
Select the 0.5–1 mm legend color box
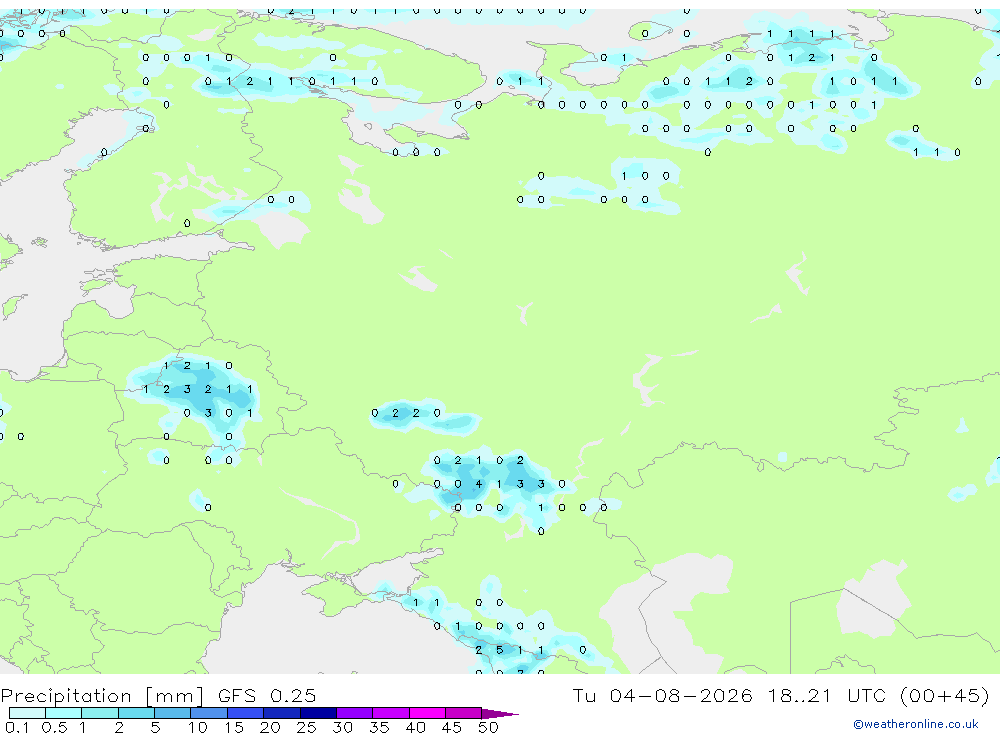pyautogui.click(x=64, y=713)
